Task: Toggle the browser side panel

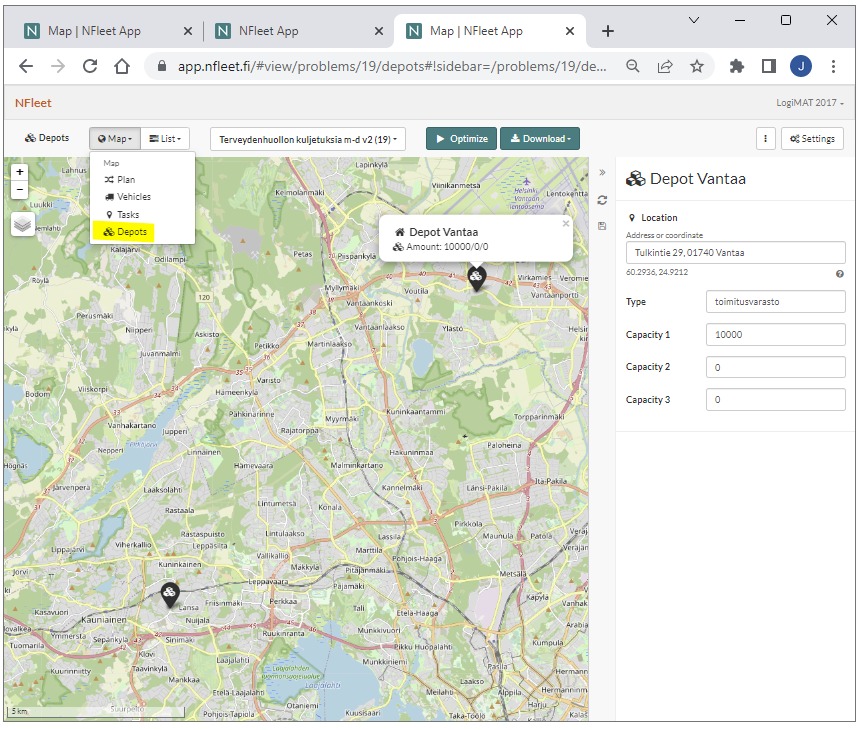Action: click(769, 67)
